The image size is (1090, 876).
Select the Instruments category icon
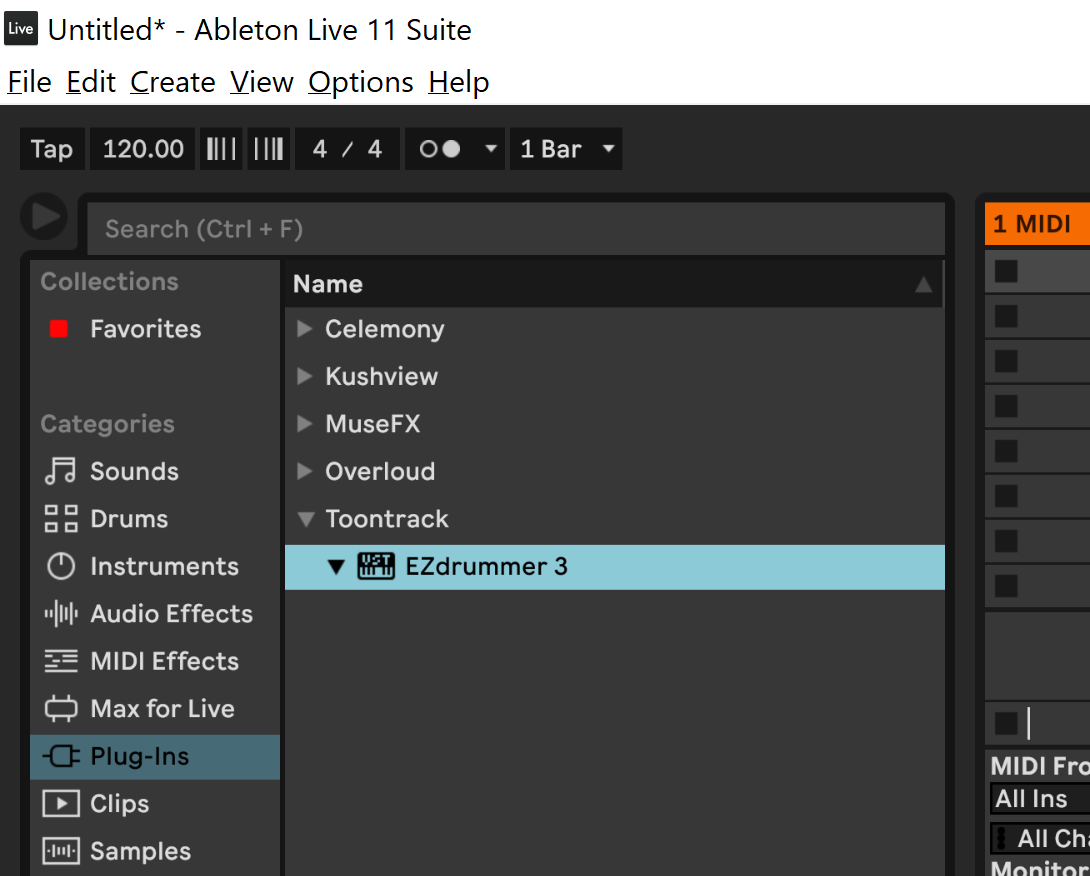pos(61,566)
